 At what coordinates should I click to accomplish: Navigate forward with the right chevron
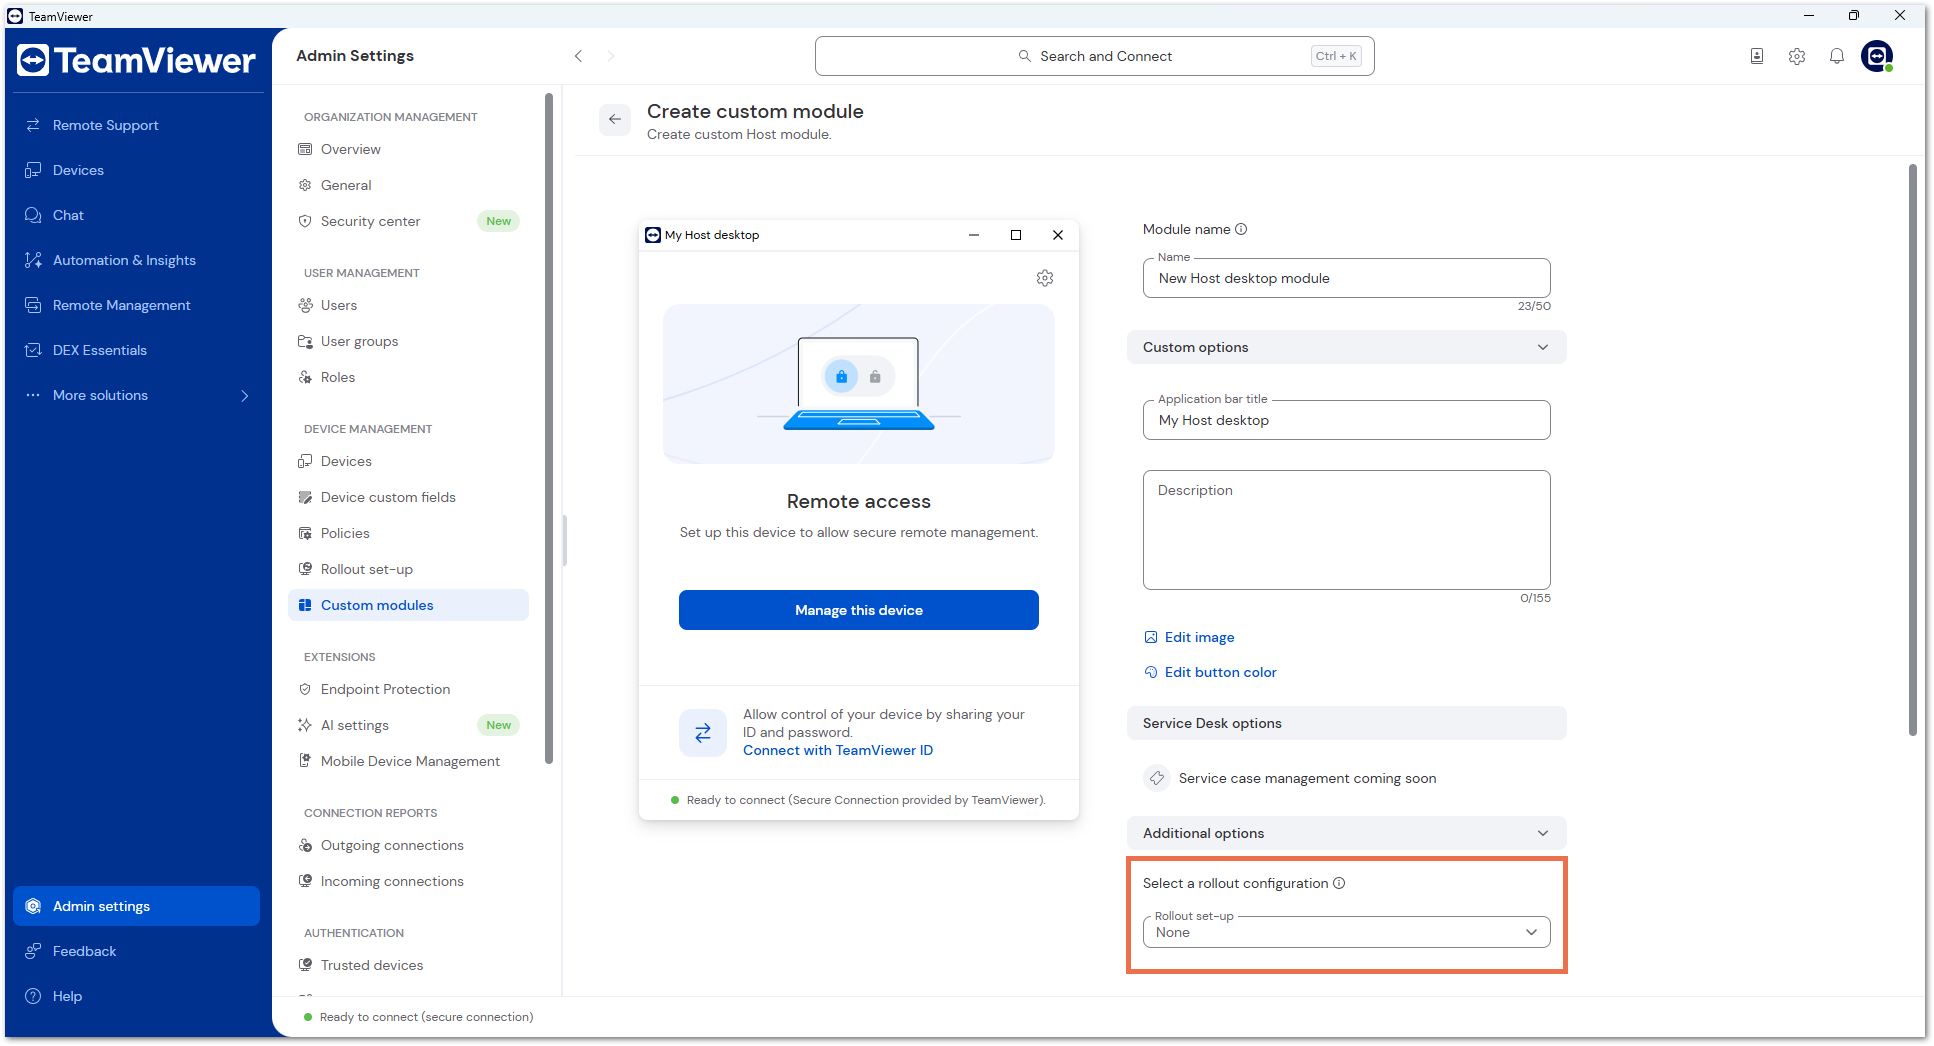(x=611, y=56)
